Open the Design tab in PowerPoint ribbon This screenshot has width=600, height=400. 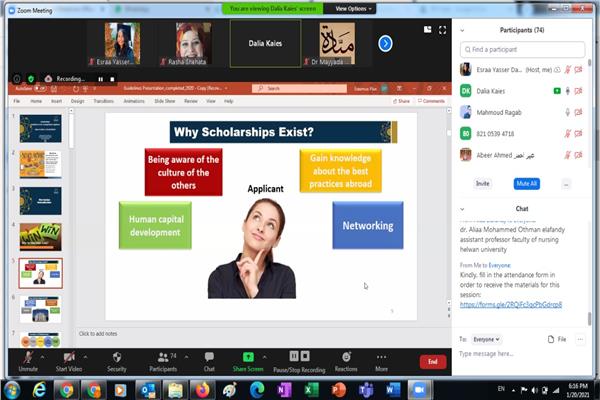[78, 101]
